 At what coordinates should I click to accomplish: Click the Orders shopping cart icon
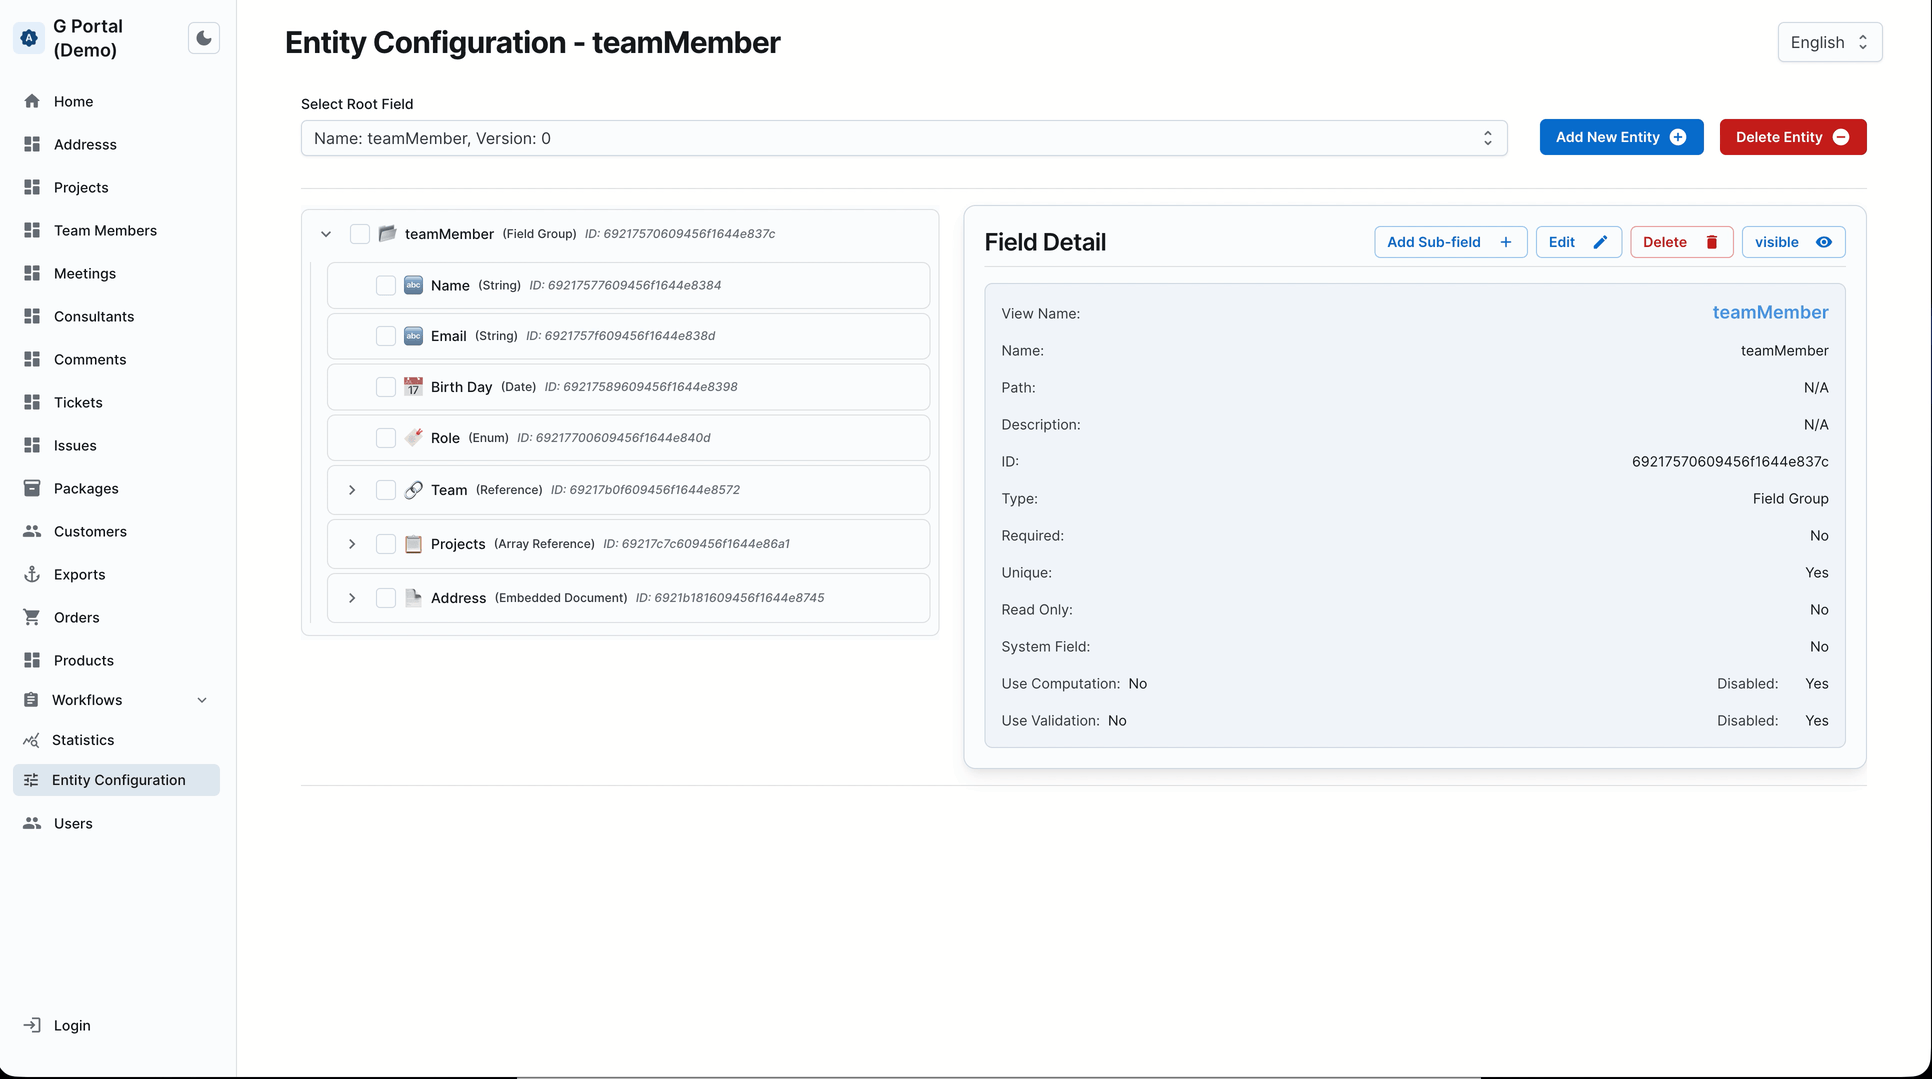[x=32, y=617]
